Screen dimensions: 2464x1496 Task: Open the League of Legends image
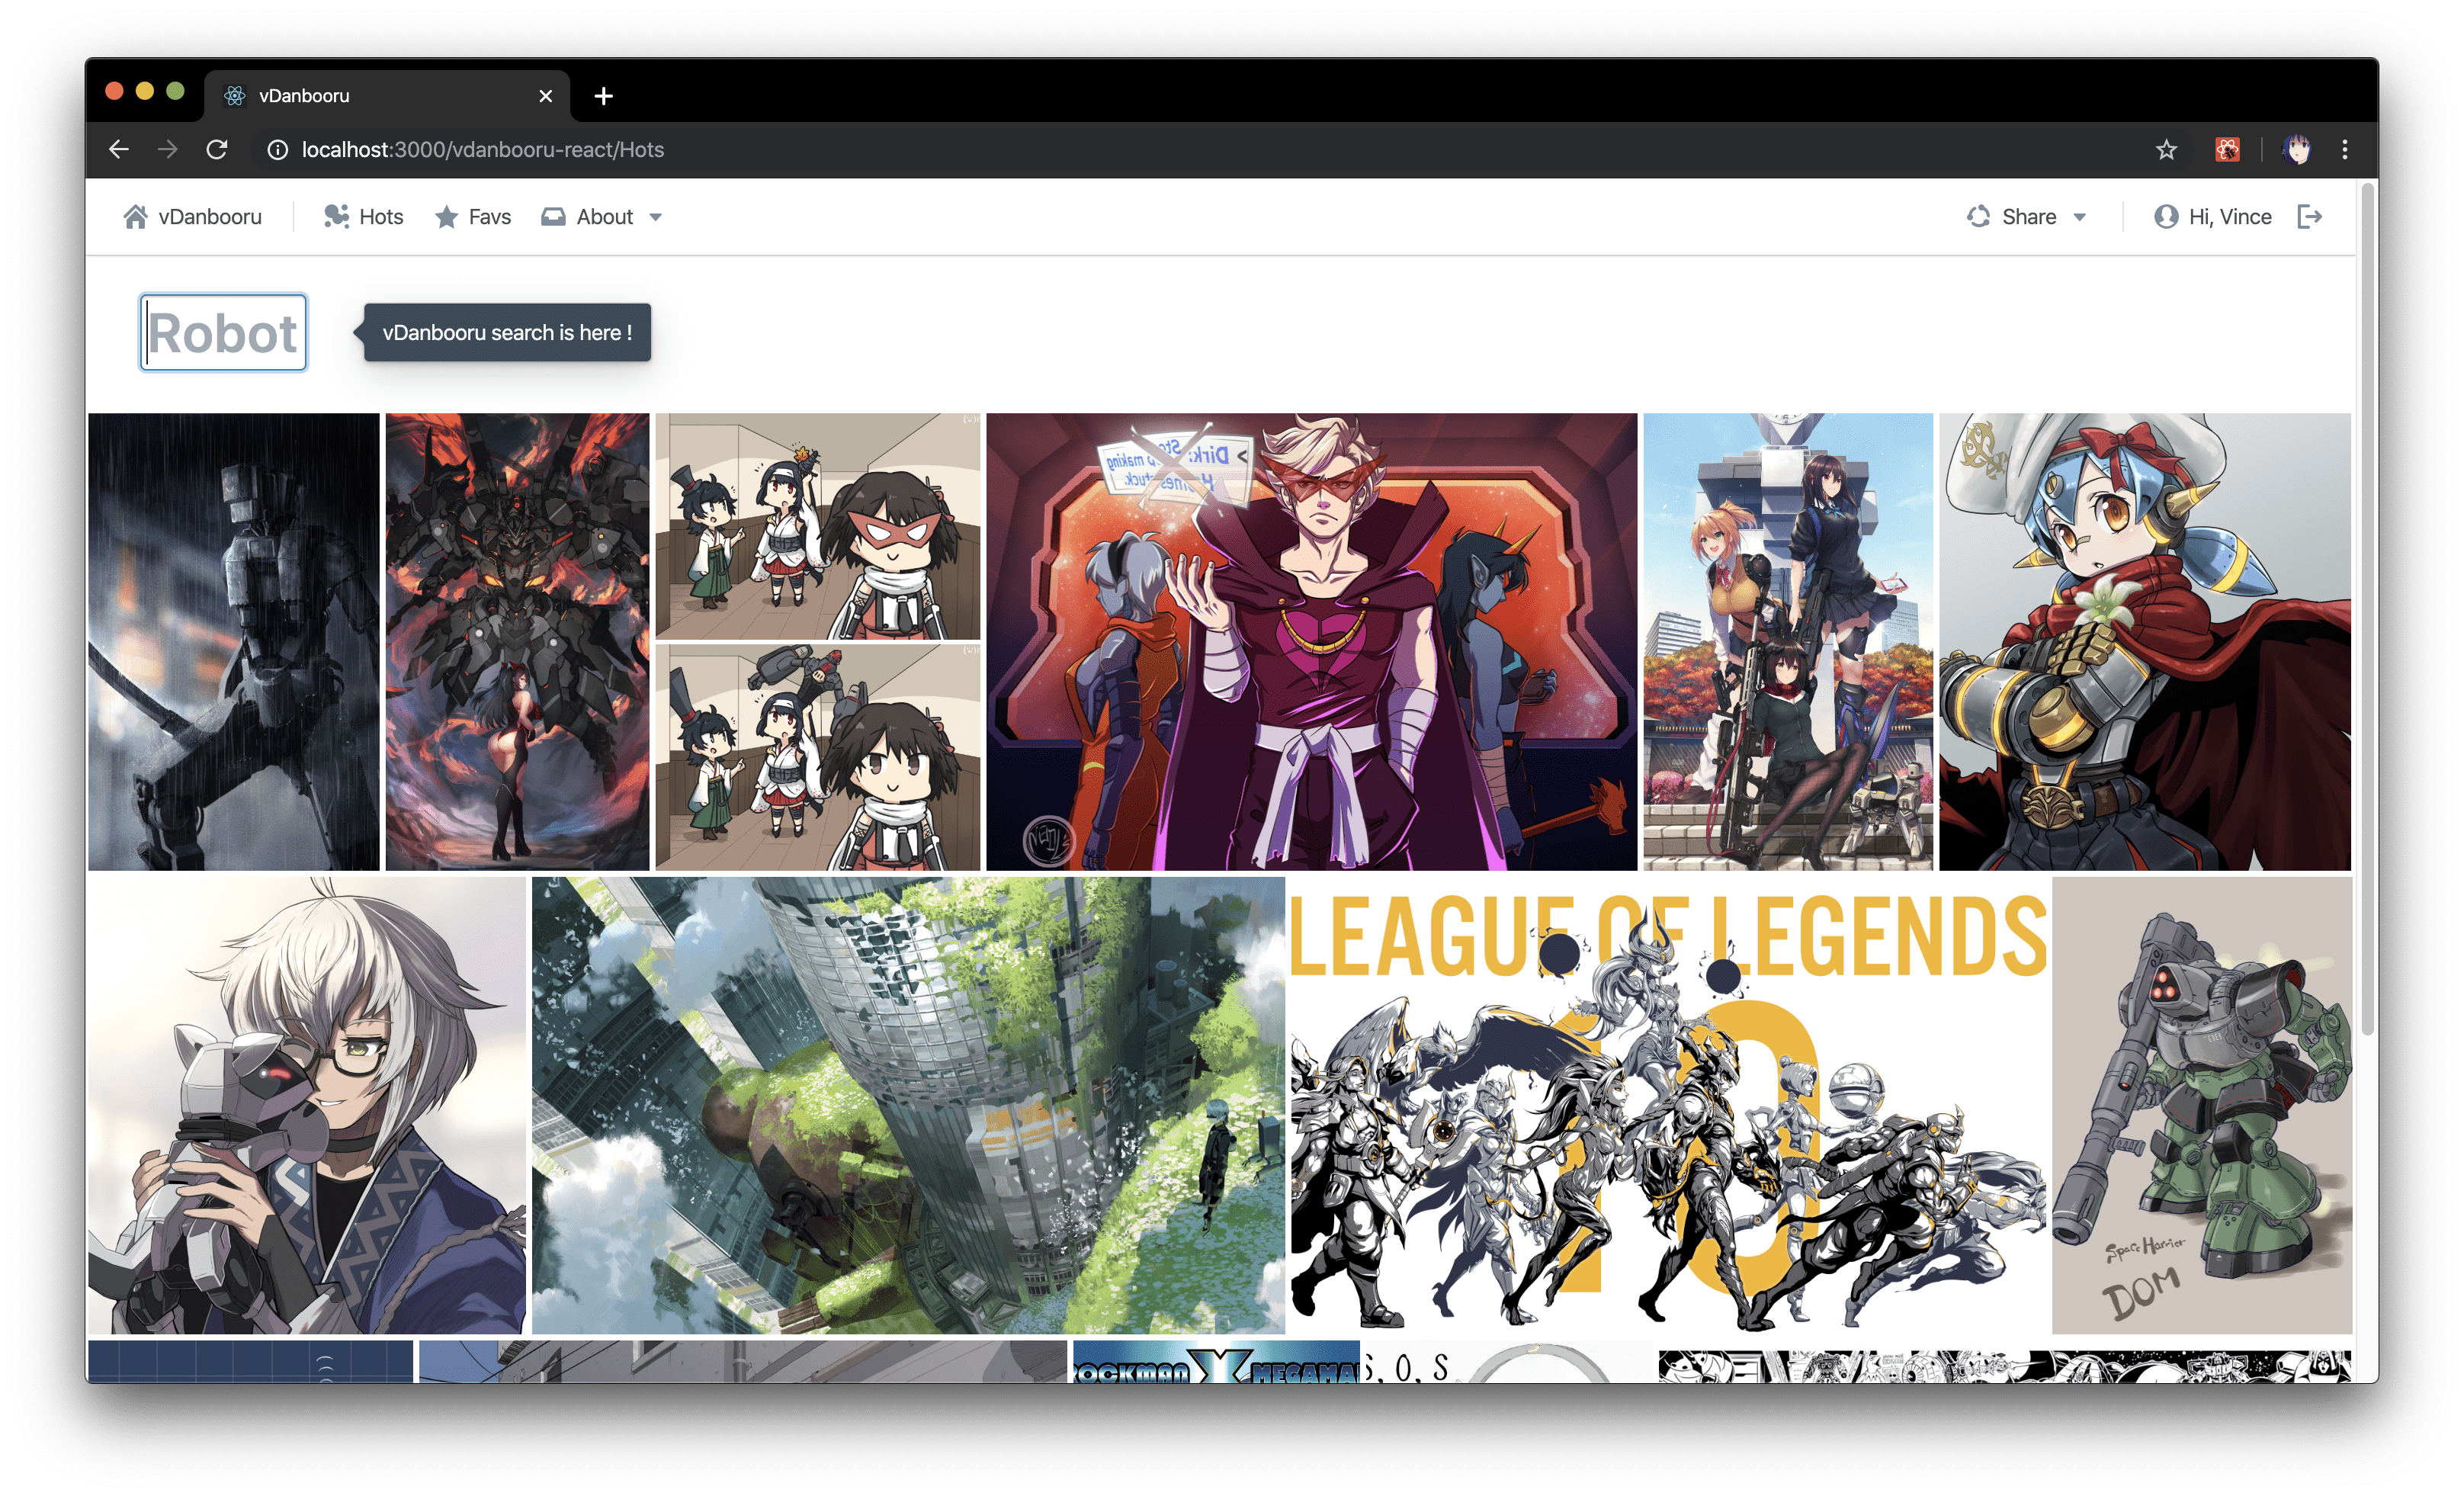pos(1667,1105)
